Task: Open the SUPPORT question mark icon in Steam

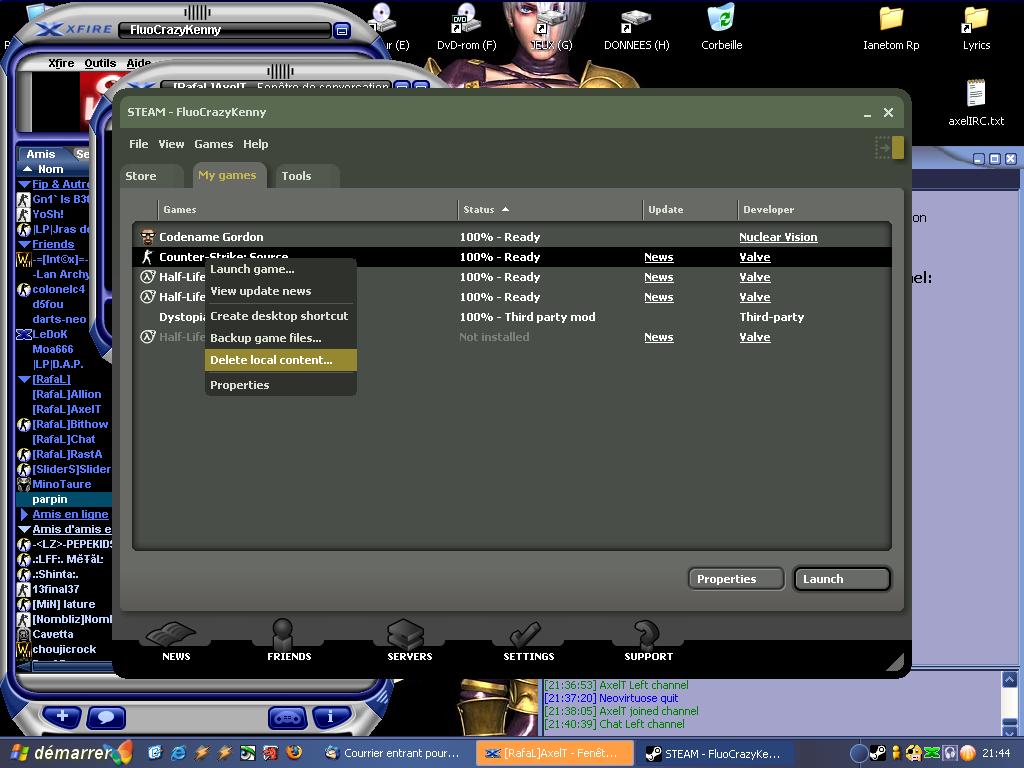Action: tap(648, 641)
